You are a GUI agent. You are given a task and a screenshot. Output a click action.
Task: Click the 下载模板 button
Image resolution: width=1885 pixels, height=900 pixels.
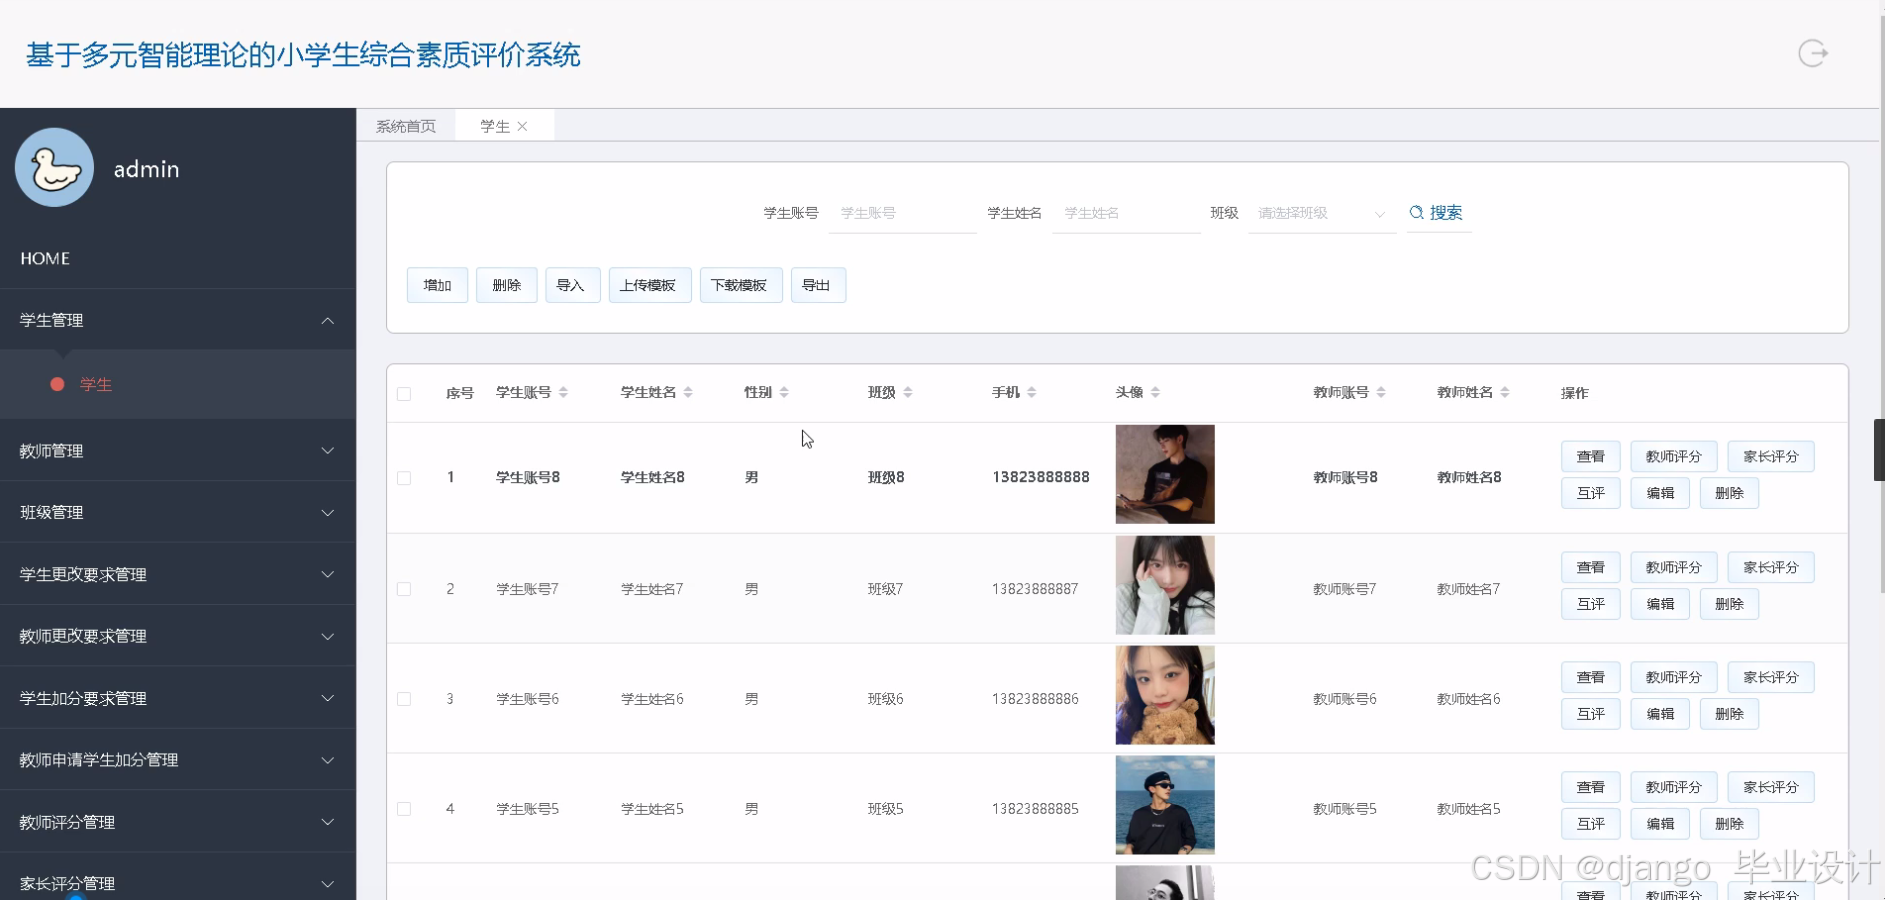pyautogui.click(x=739, y=285)
